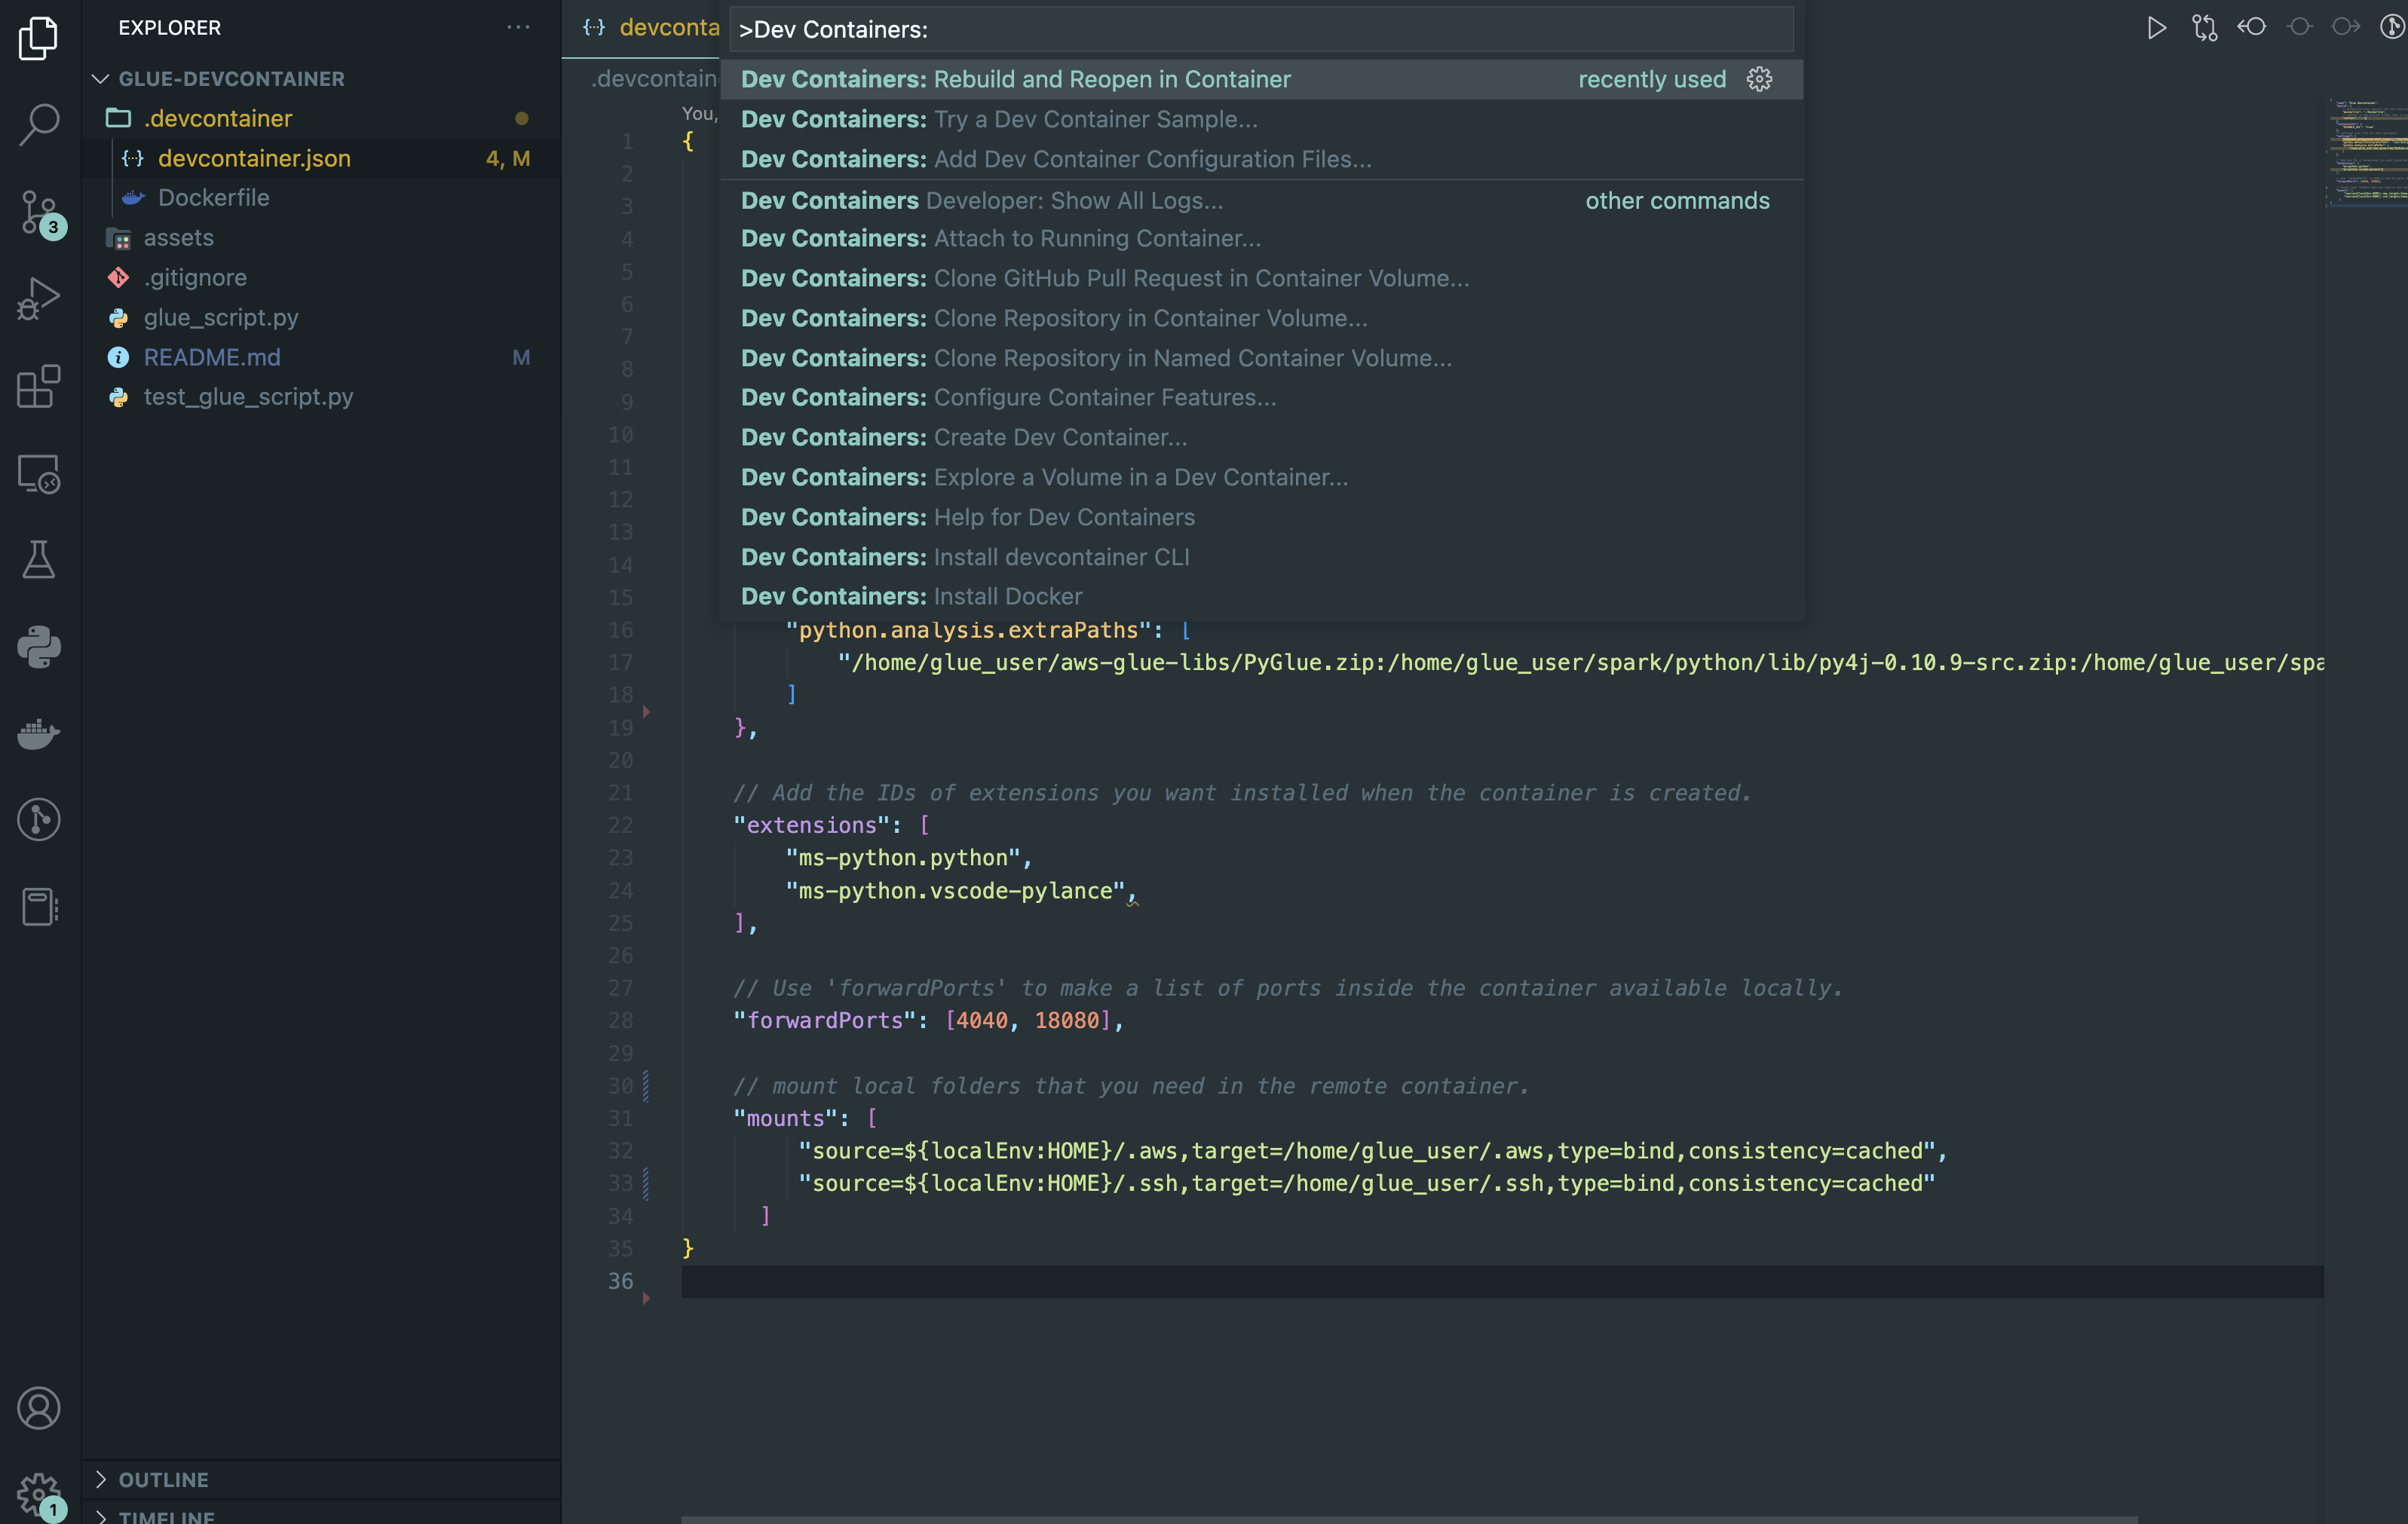Expand the assets folder

point(178,237)
